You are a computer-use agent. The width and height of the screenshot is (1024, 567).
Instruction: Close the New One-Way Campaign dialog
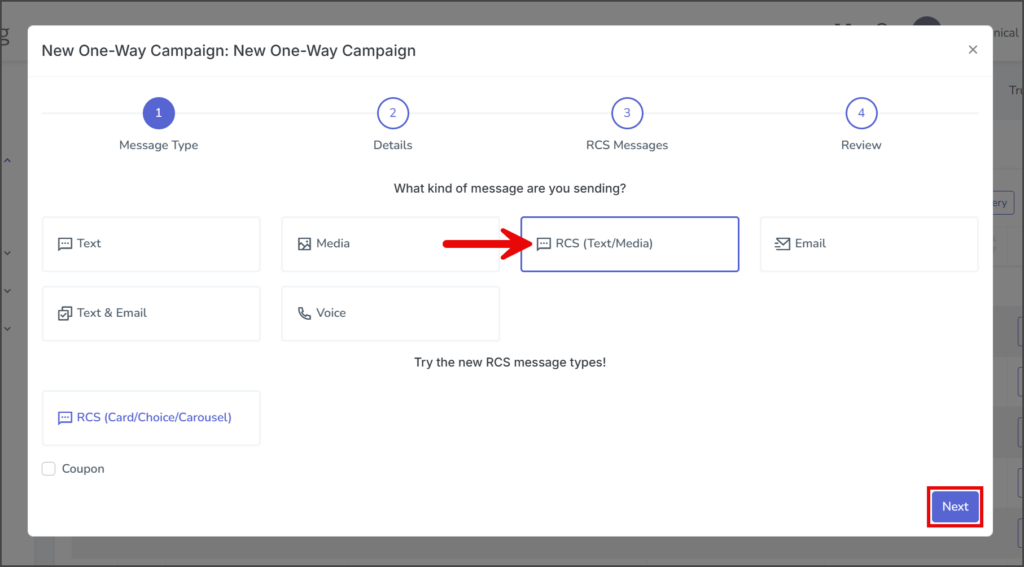click(972, 50)
